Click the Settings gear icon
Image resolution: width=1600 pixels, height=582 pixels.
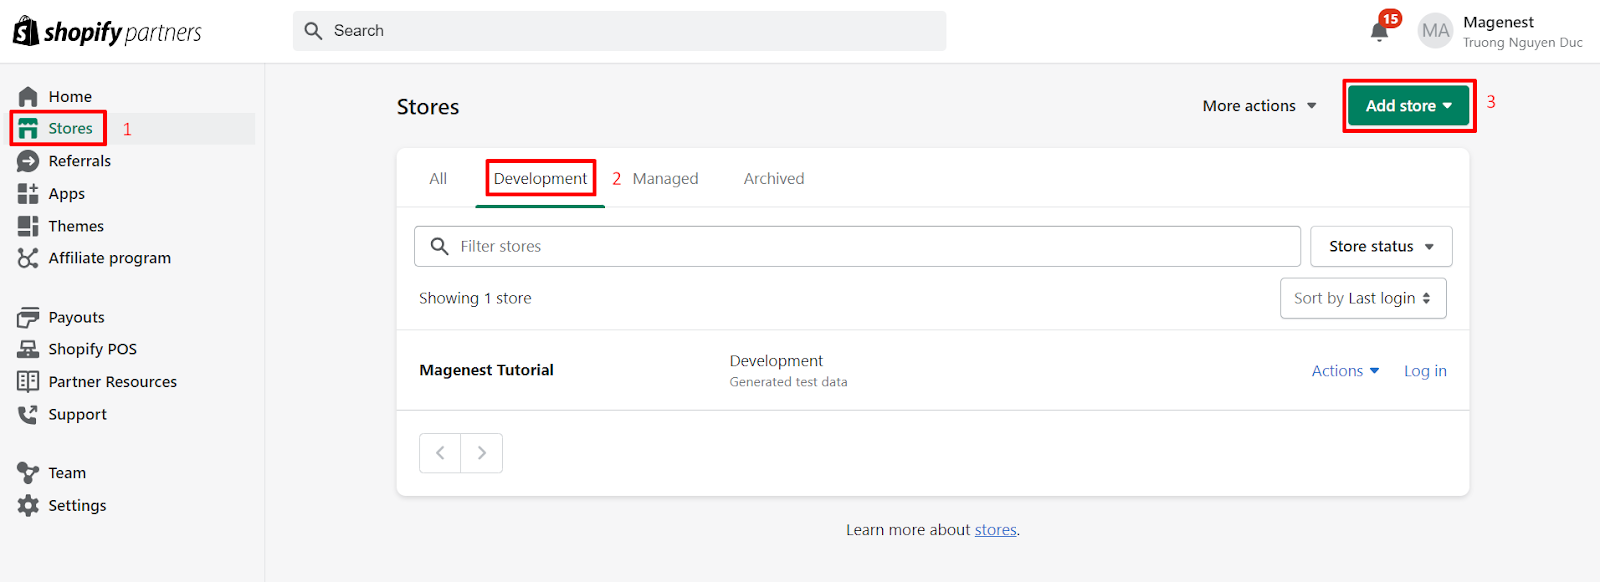(28, 505)
